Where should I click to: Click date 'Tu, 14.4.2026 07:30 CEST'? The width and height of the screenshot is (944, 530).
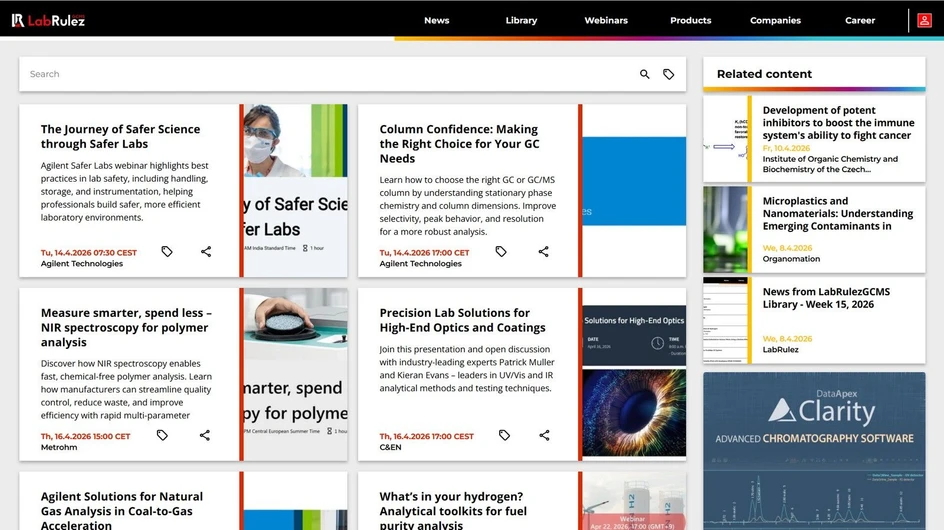click(x=88, y=253)
